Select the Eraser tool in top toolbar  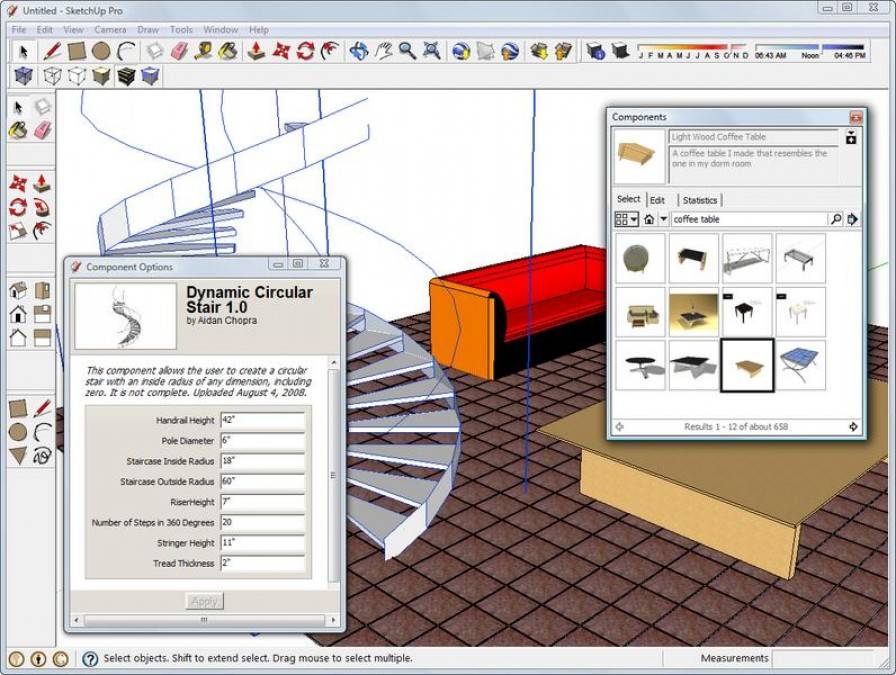click(x=179, y=50)
